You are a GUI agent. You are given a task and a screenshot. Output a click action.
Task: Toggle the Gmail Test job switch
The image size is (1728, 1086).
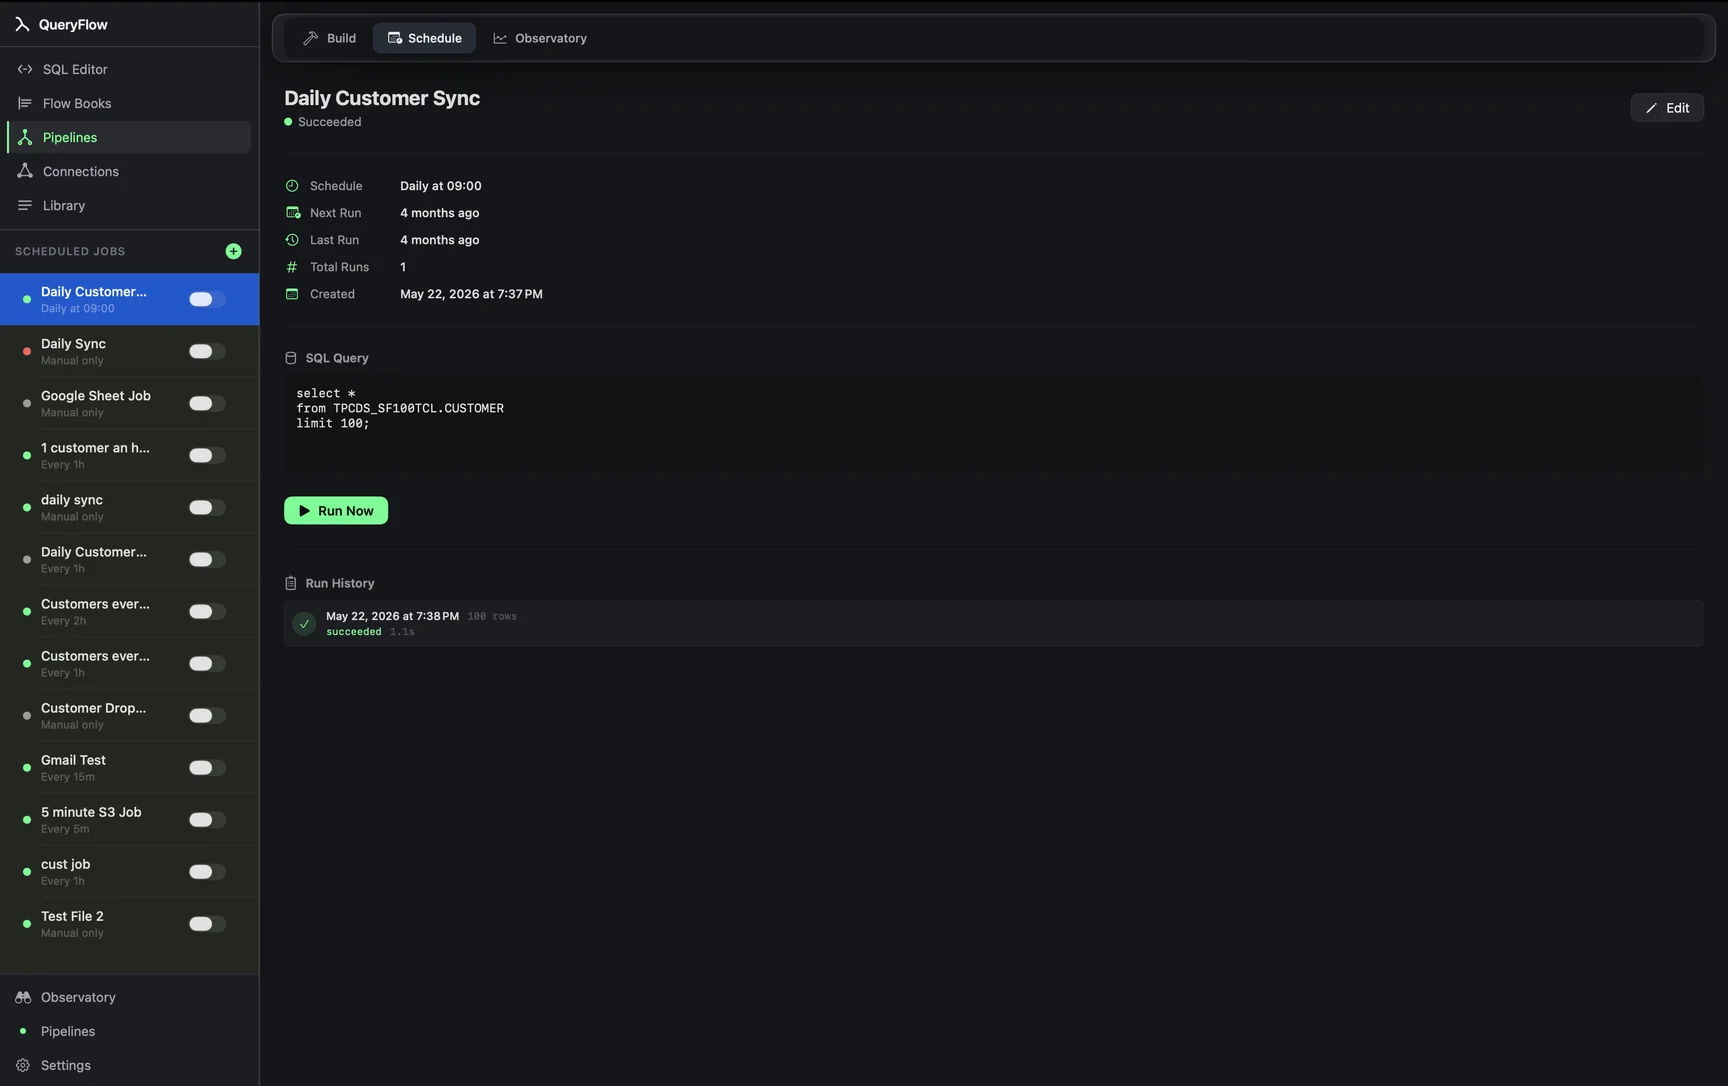coord(207,767)
